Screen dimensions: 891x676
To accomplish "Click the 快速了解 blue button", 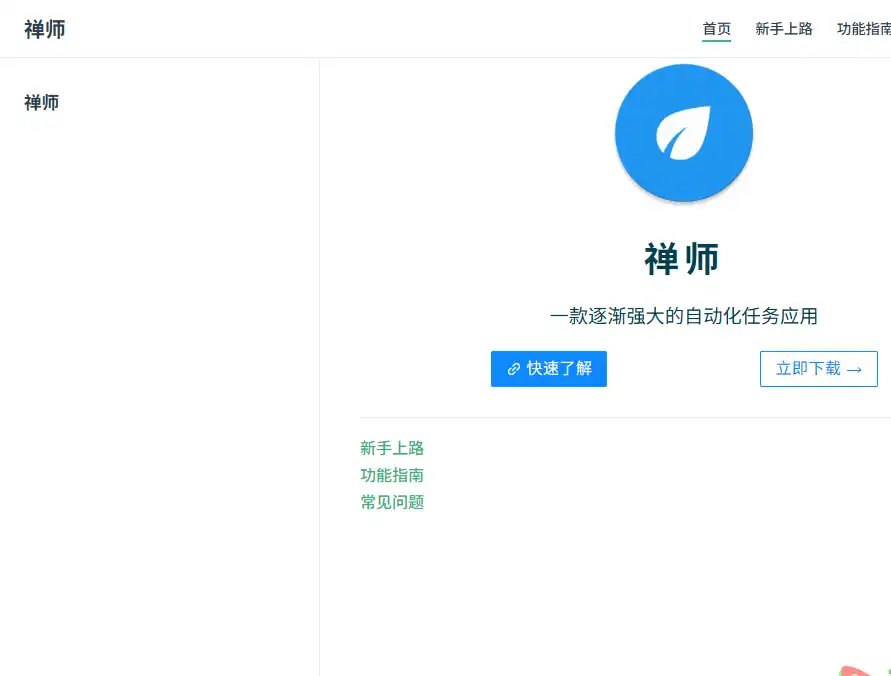I will click(548, 369).
